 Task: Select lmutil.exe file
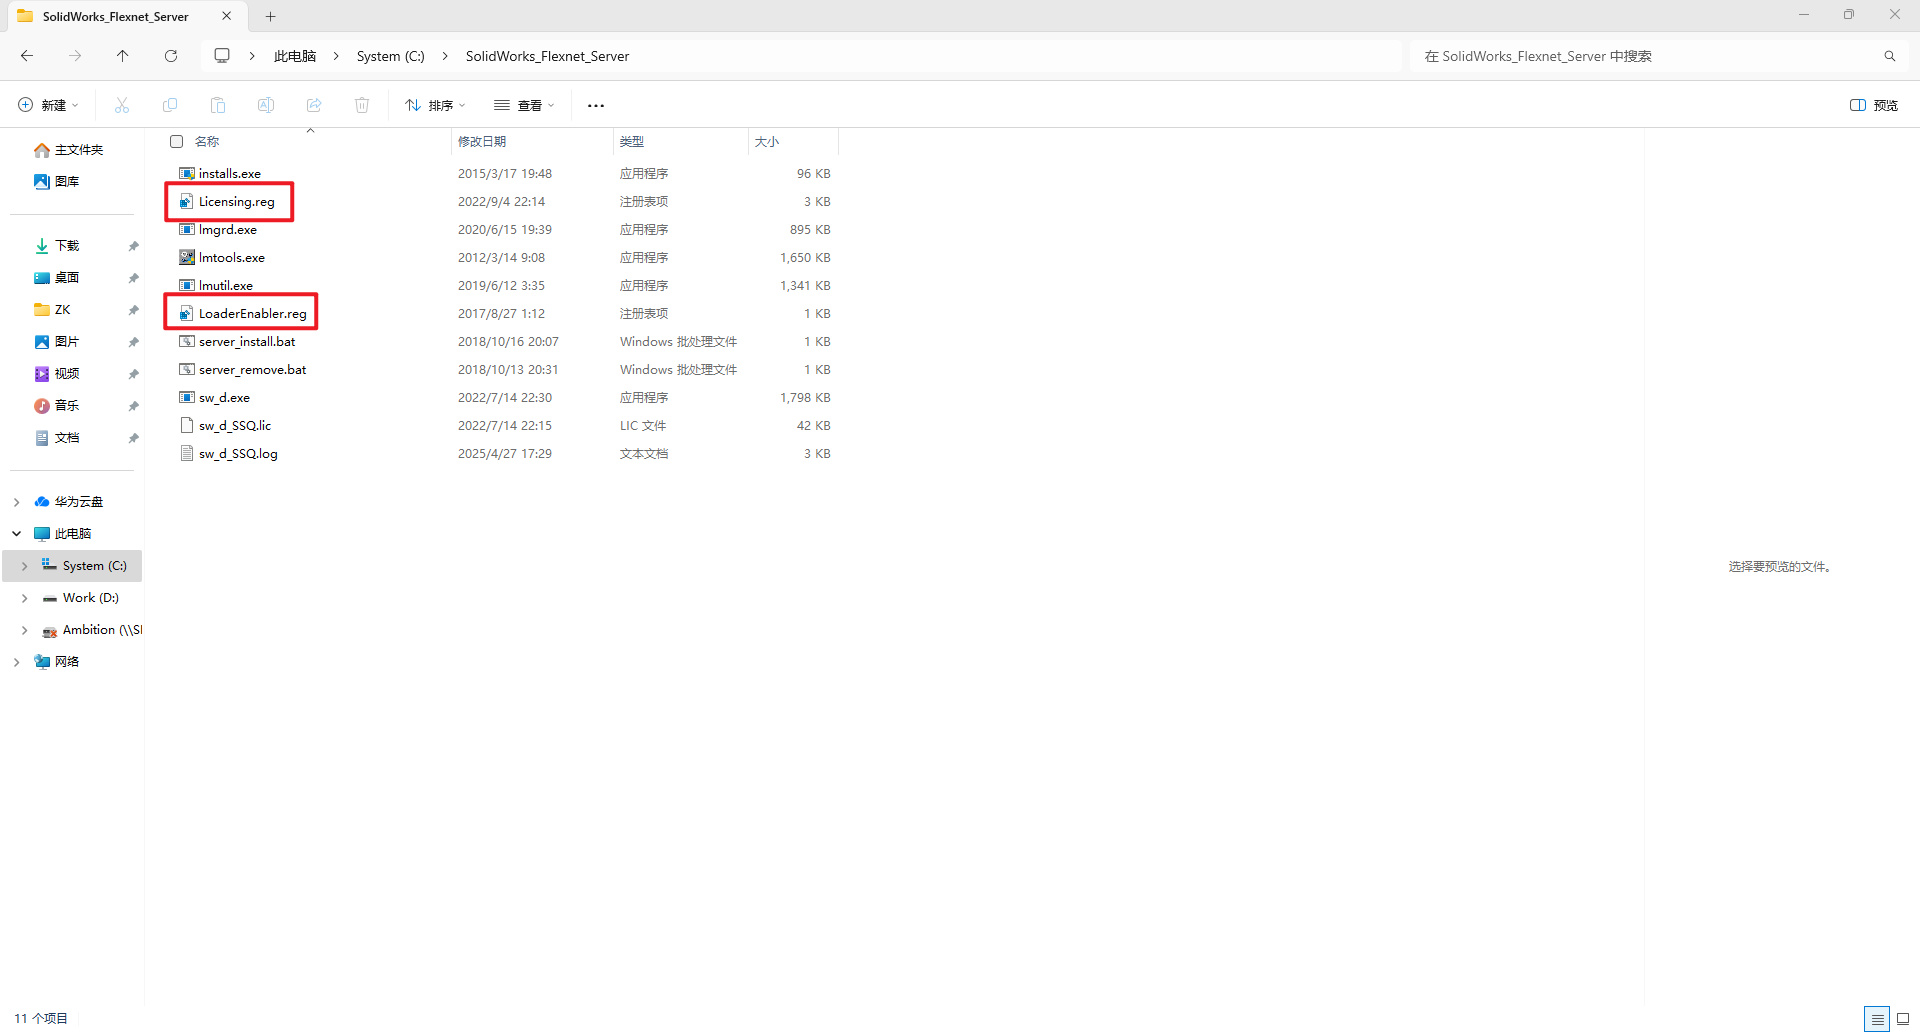tap(226, 286)
